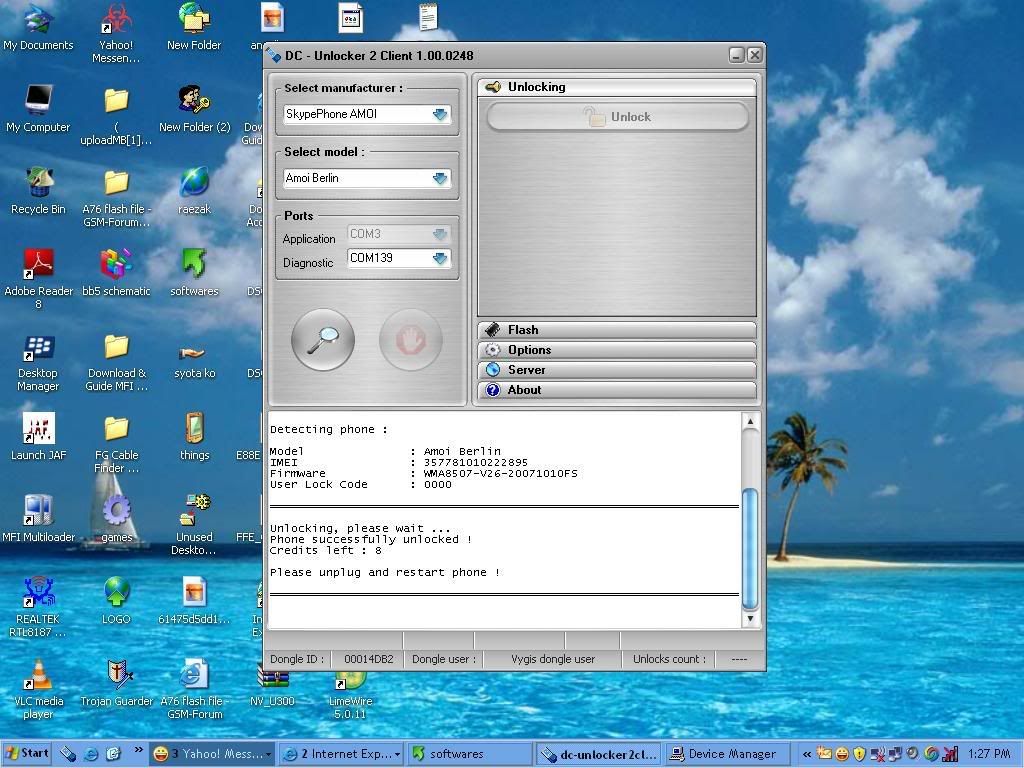Screen dimensions: 1024x768
Task: Click 'Vygis dongle user' in status bar
Action: [553, 659]
